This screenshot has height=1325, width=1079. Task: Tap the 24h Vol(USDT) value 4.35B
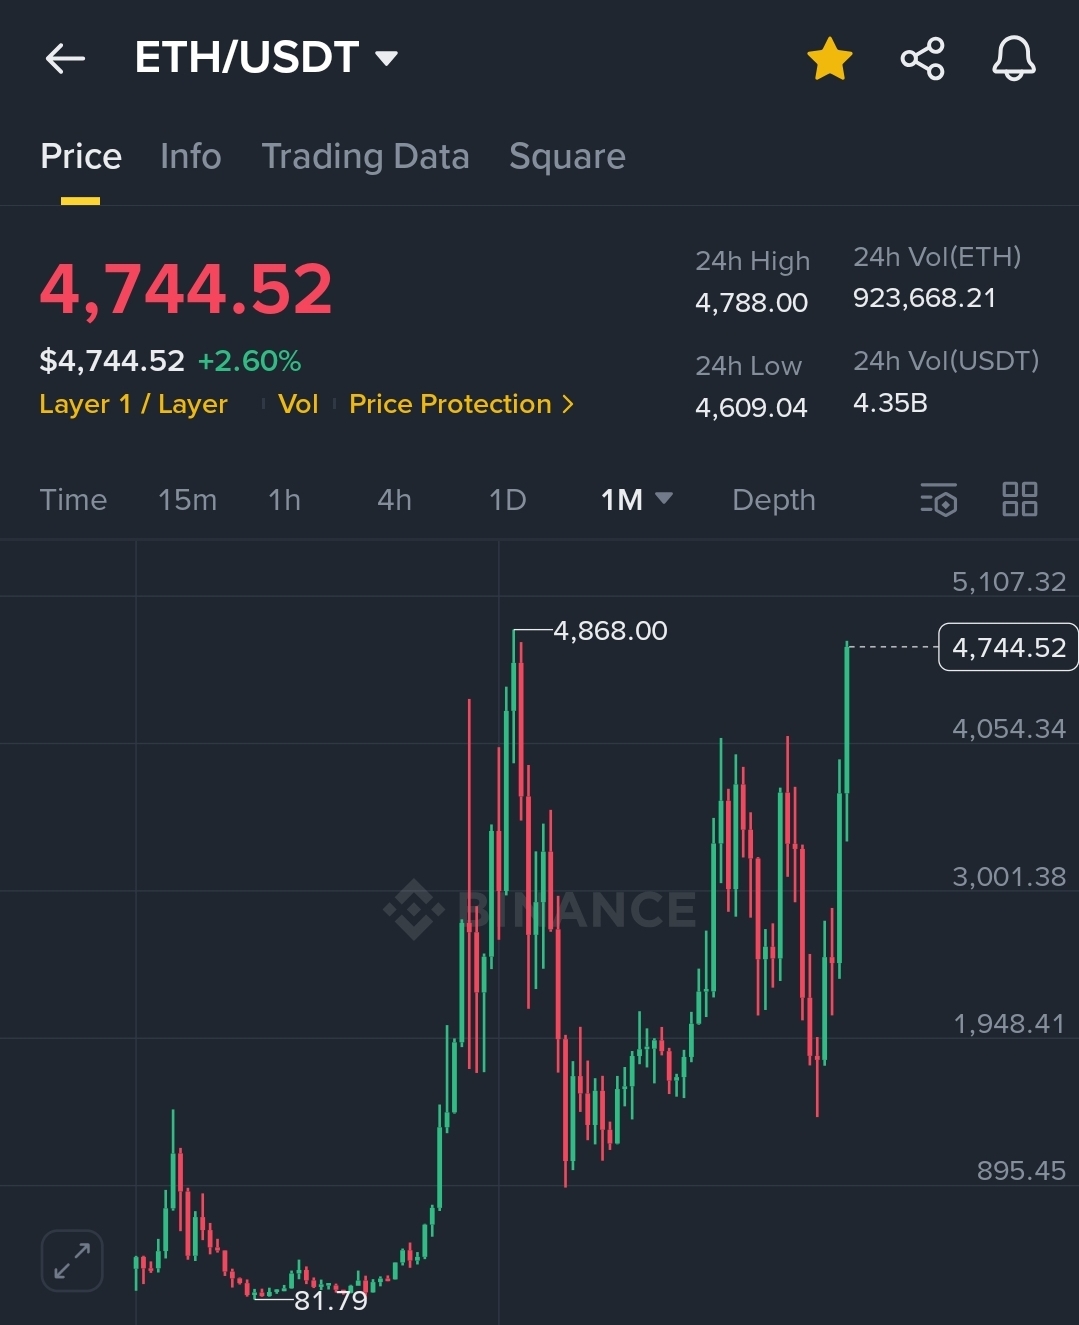pyautogui.click(x=890, y=403)
